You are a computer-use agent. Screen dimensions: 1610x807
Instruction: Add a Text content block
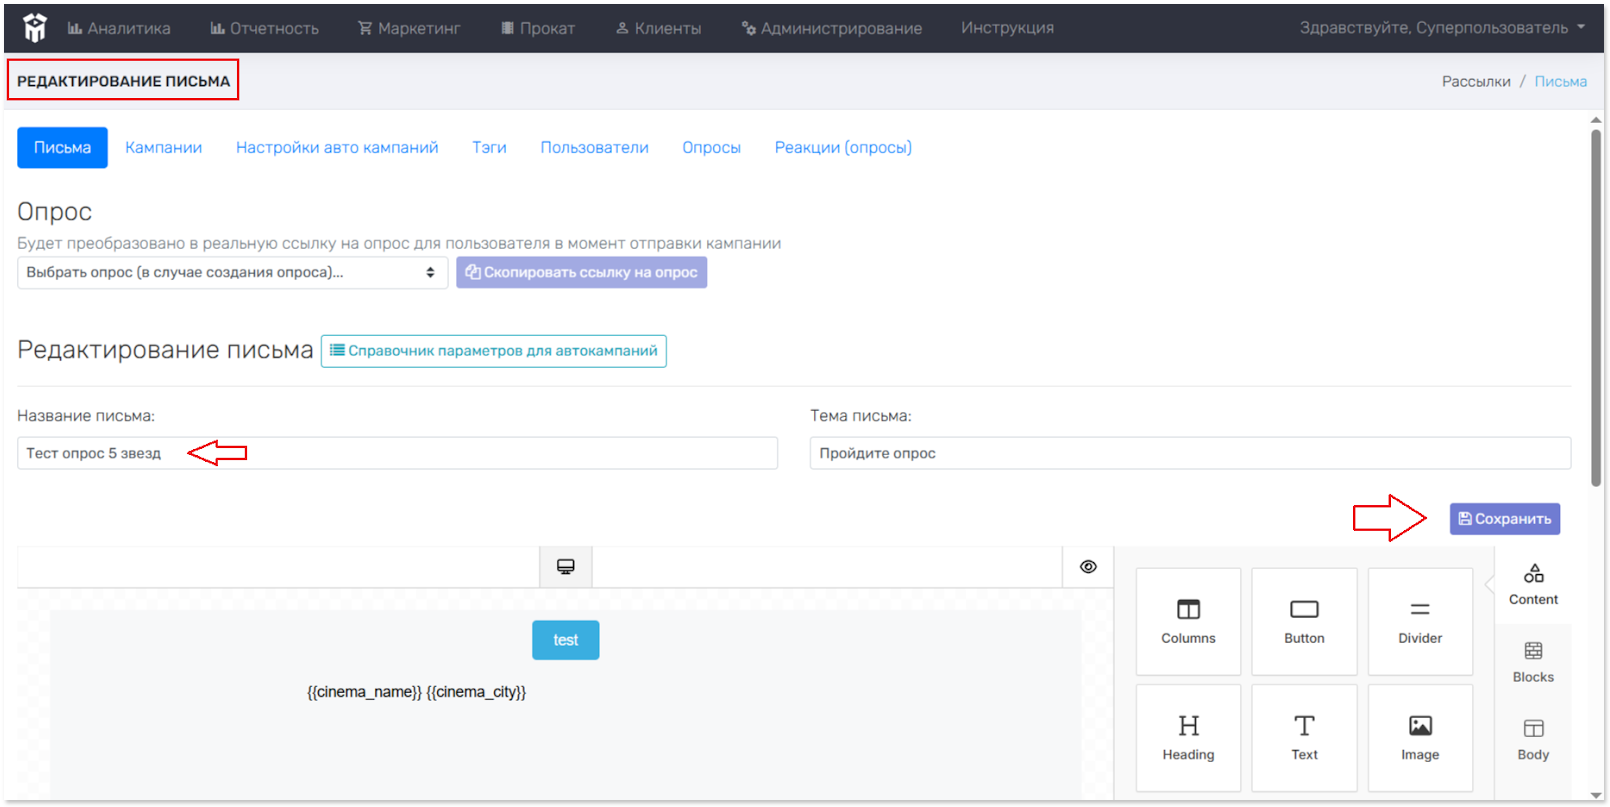tap(1304, 737)
